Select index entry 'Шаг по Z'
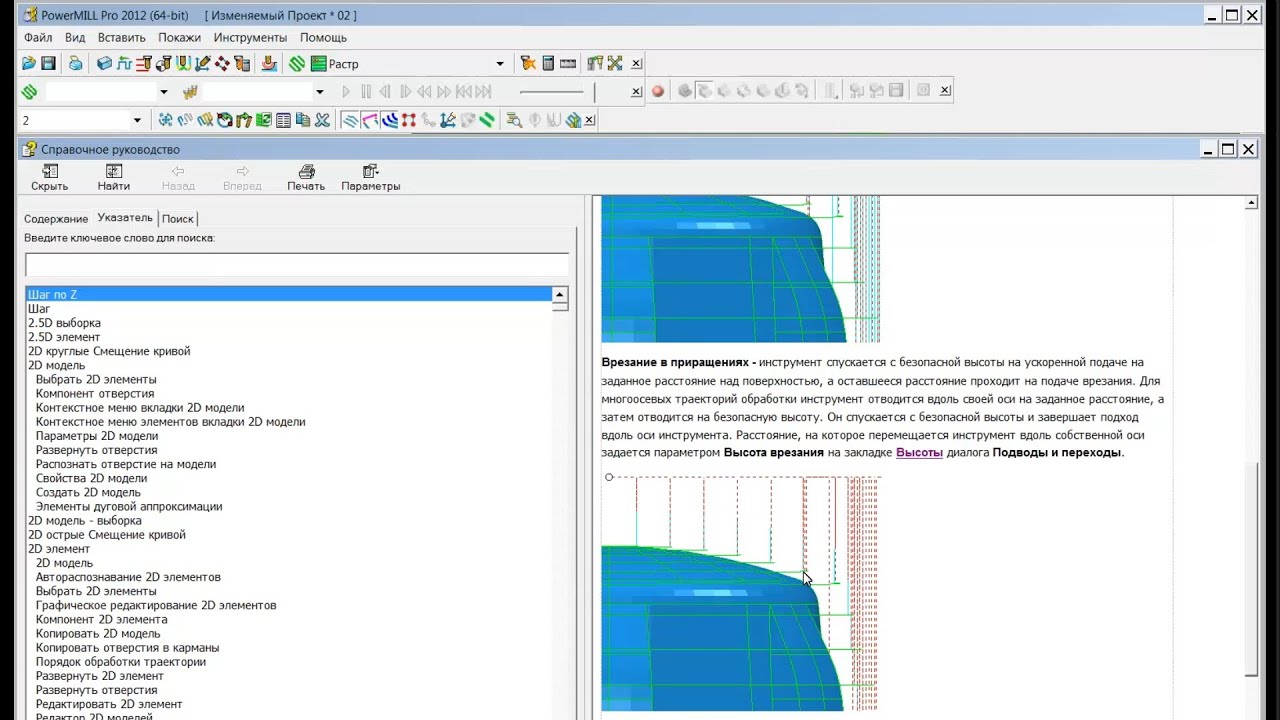This screenshot has width=1280, height=720. [x=288, y=295]
